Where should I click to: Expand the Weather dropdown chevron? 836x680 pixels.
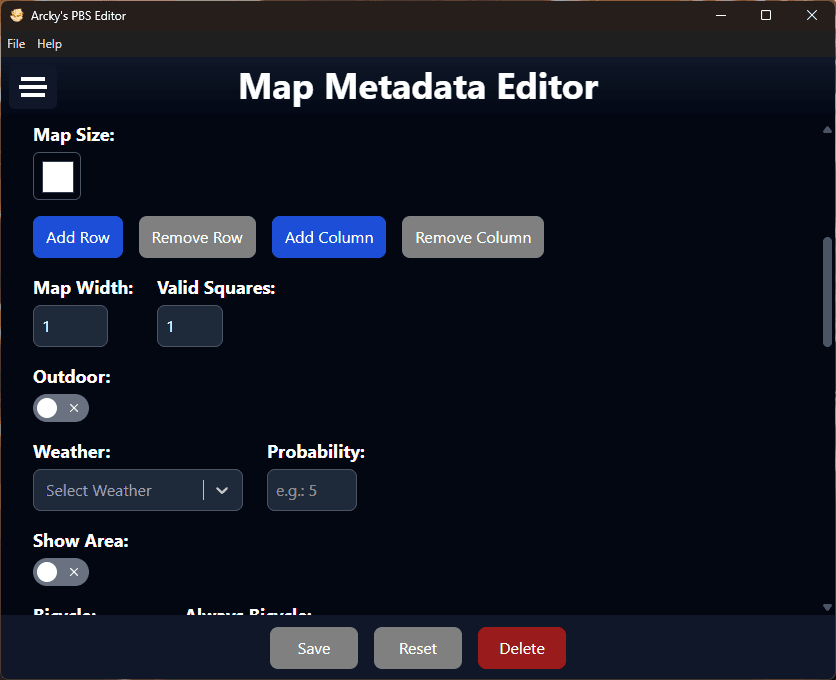coord(222,490)
